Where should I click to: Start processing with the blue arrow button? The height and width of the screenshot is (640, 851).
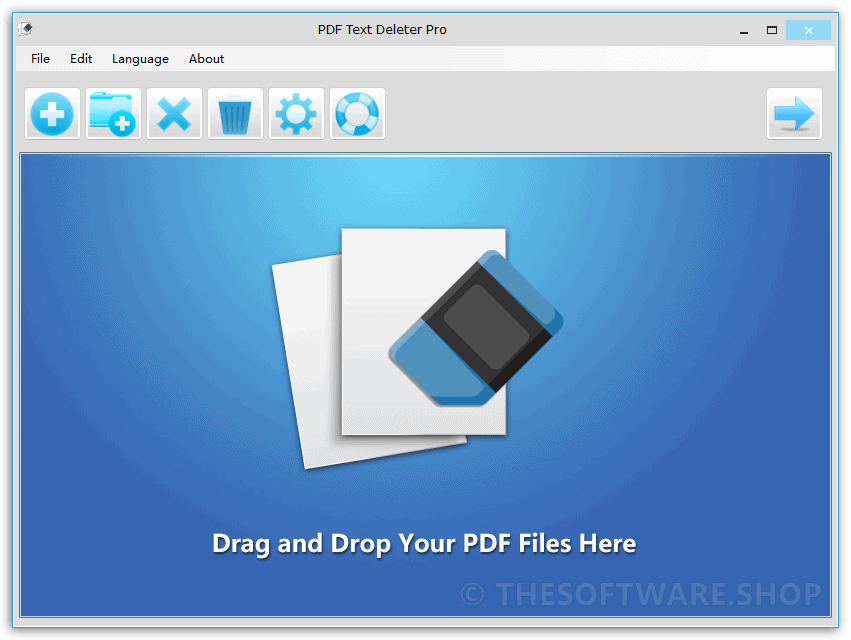(794, 114)
